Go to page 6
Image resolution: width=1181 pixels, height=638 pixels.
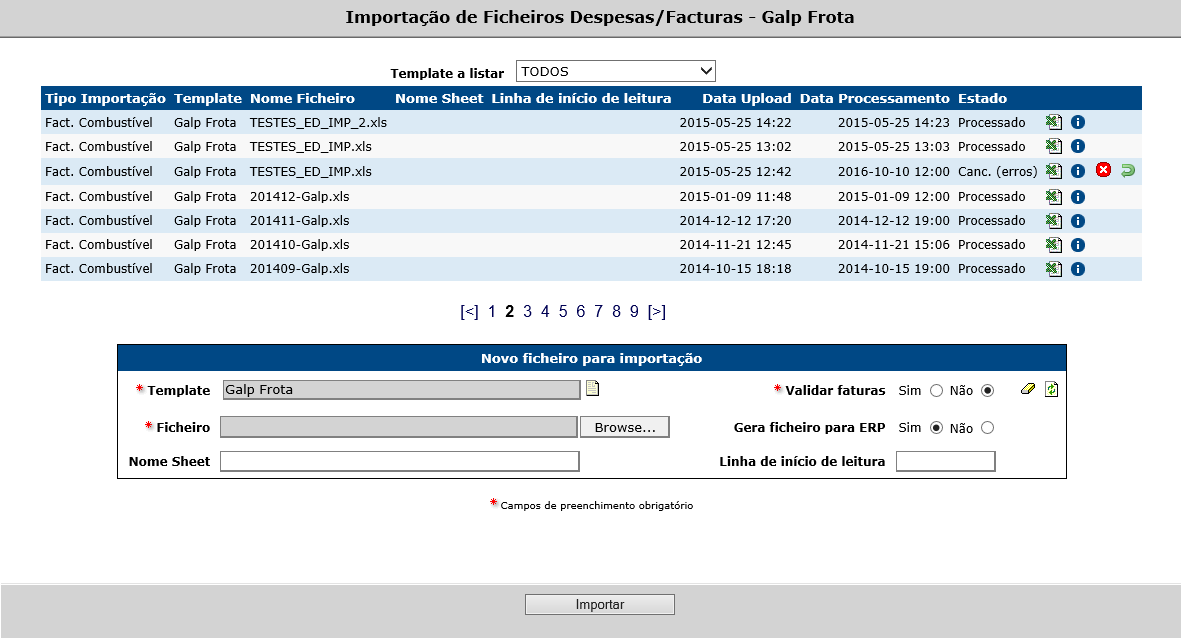point(581,312)
